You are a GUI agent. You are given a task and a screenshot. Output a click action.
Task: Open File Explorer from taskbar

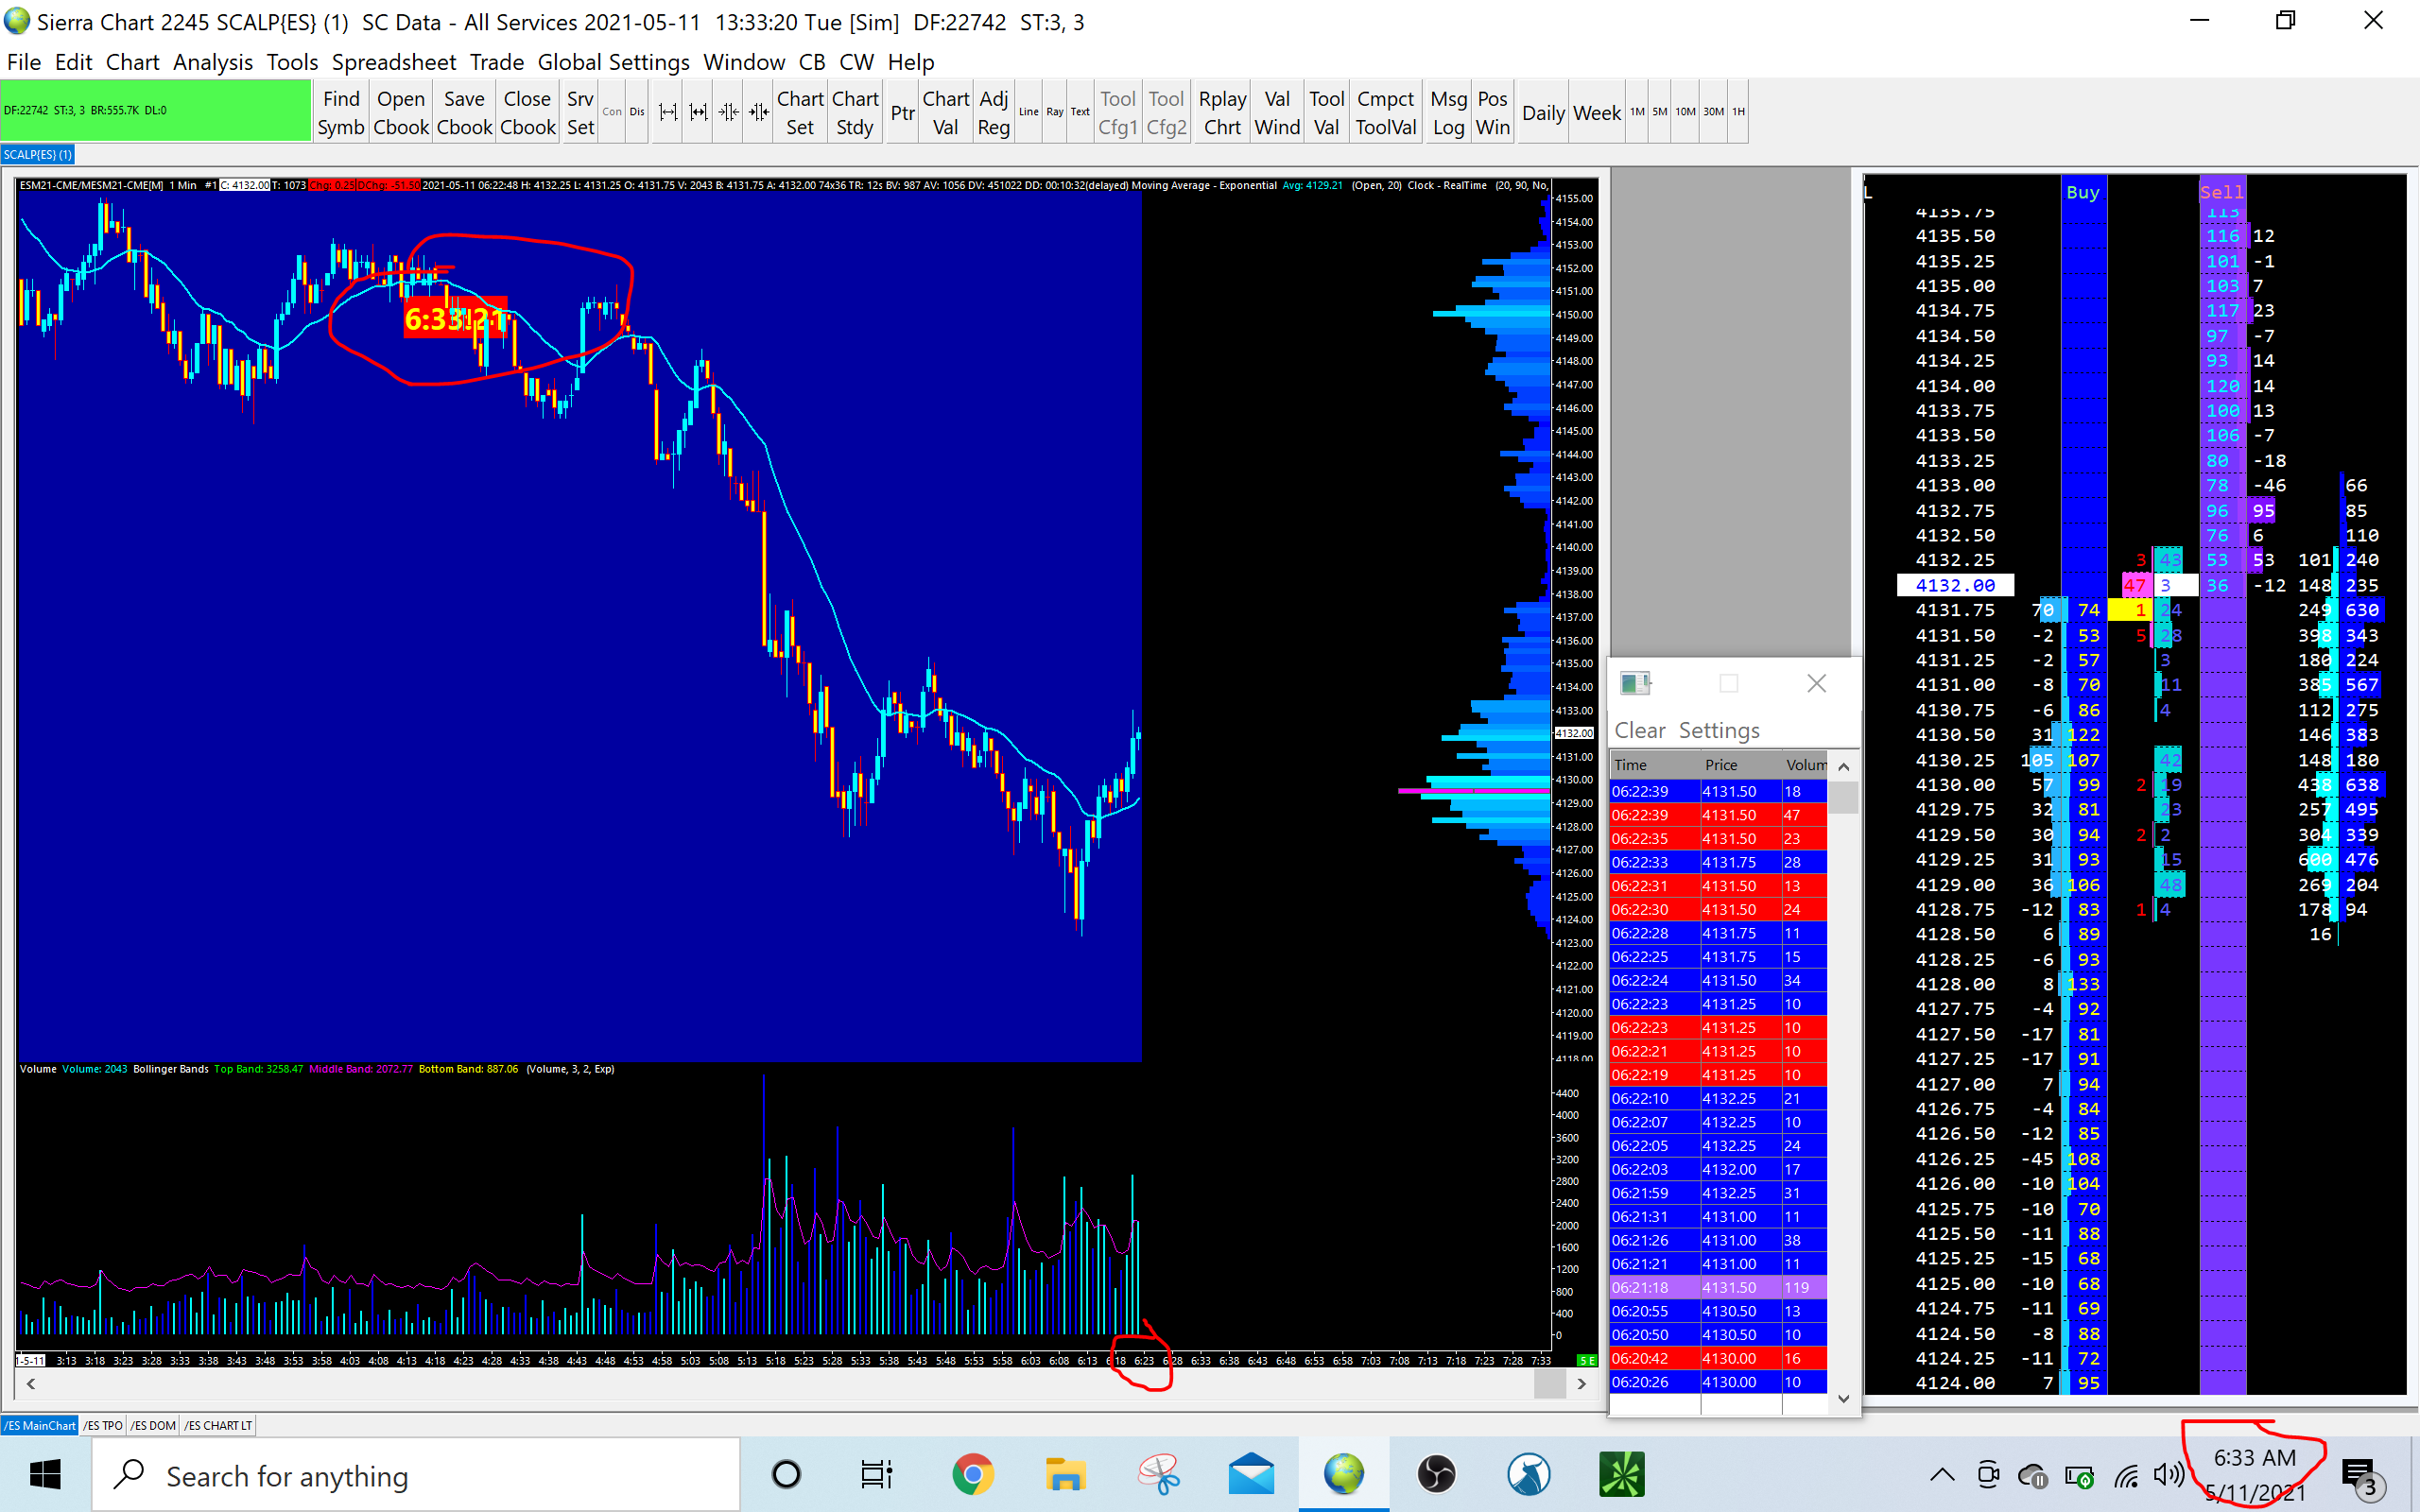(1065, 1474)
